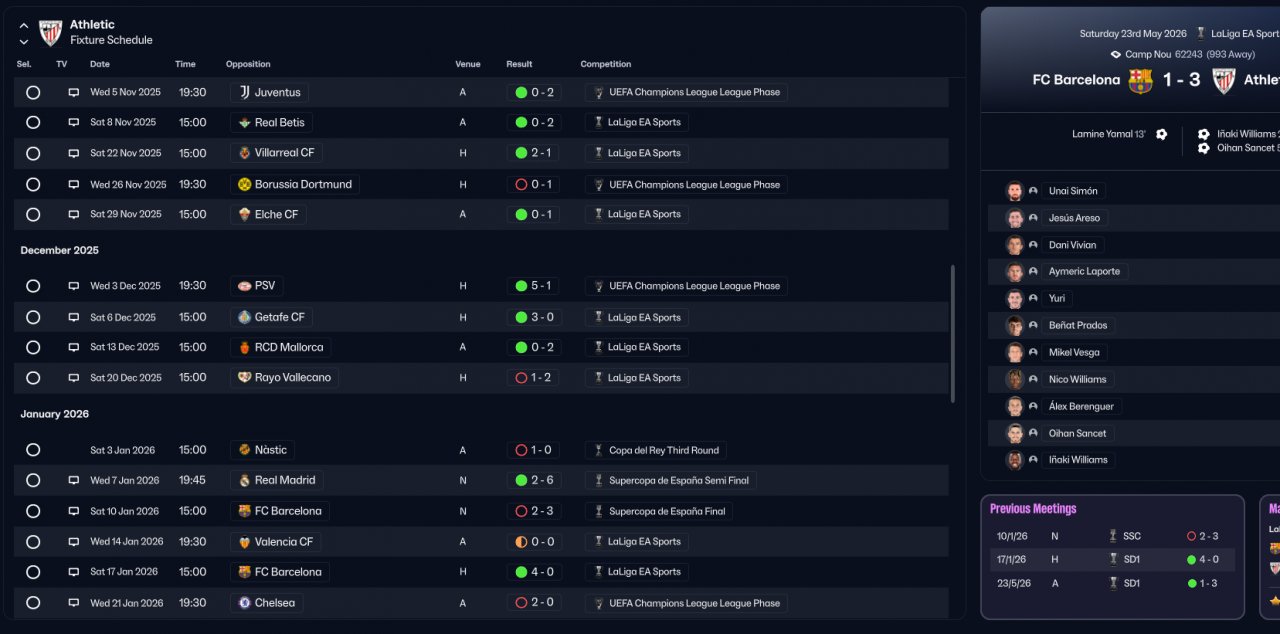
Task: Sort fixtures by the Result column header
Action: tap(519, 64)
